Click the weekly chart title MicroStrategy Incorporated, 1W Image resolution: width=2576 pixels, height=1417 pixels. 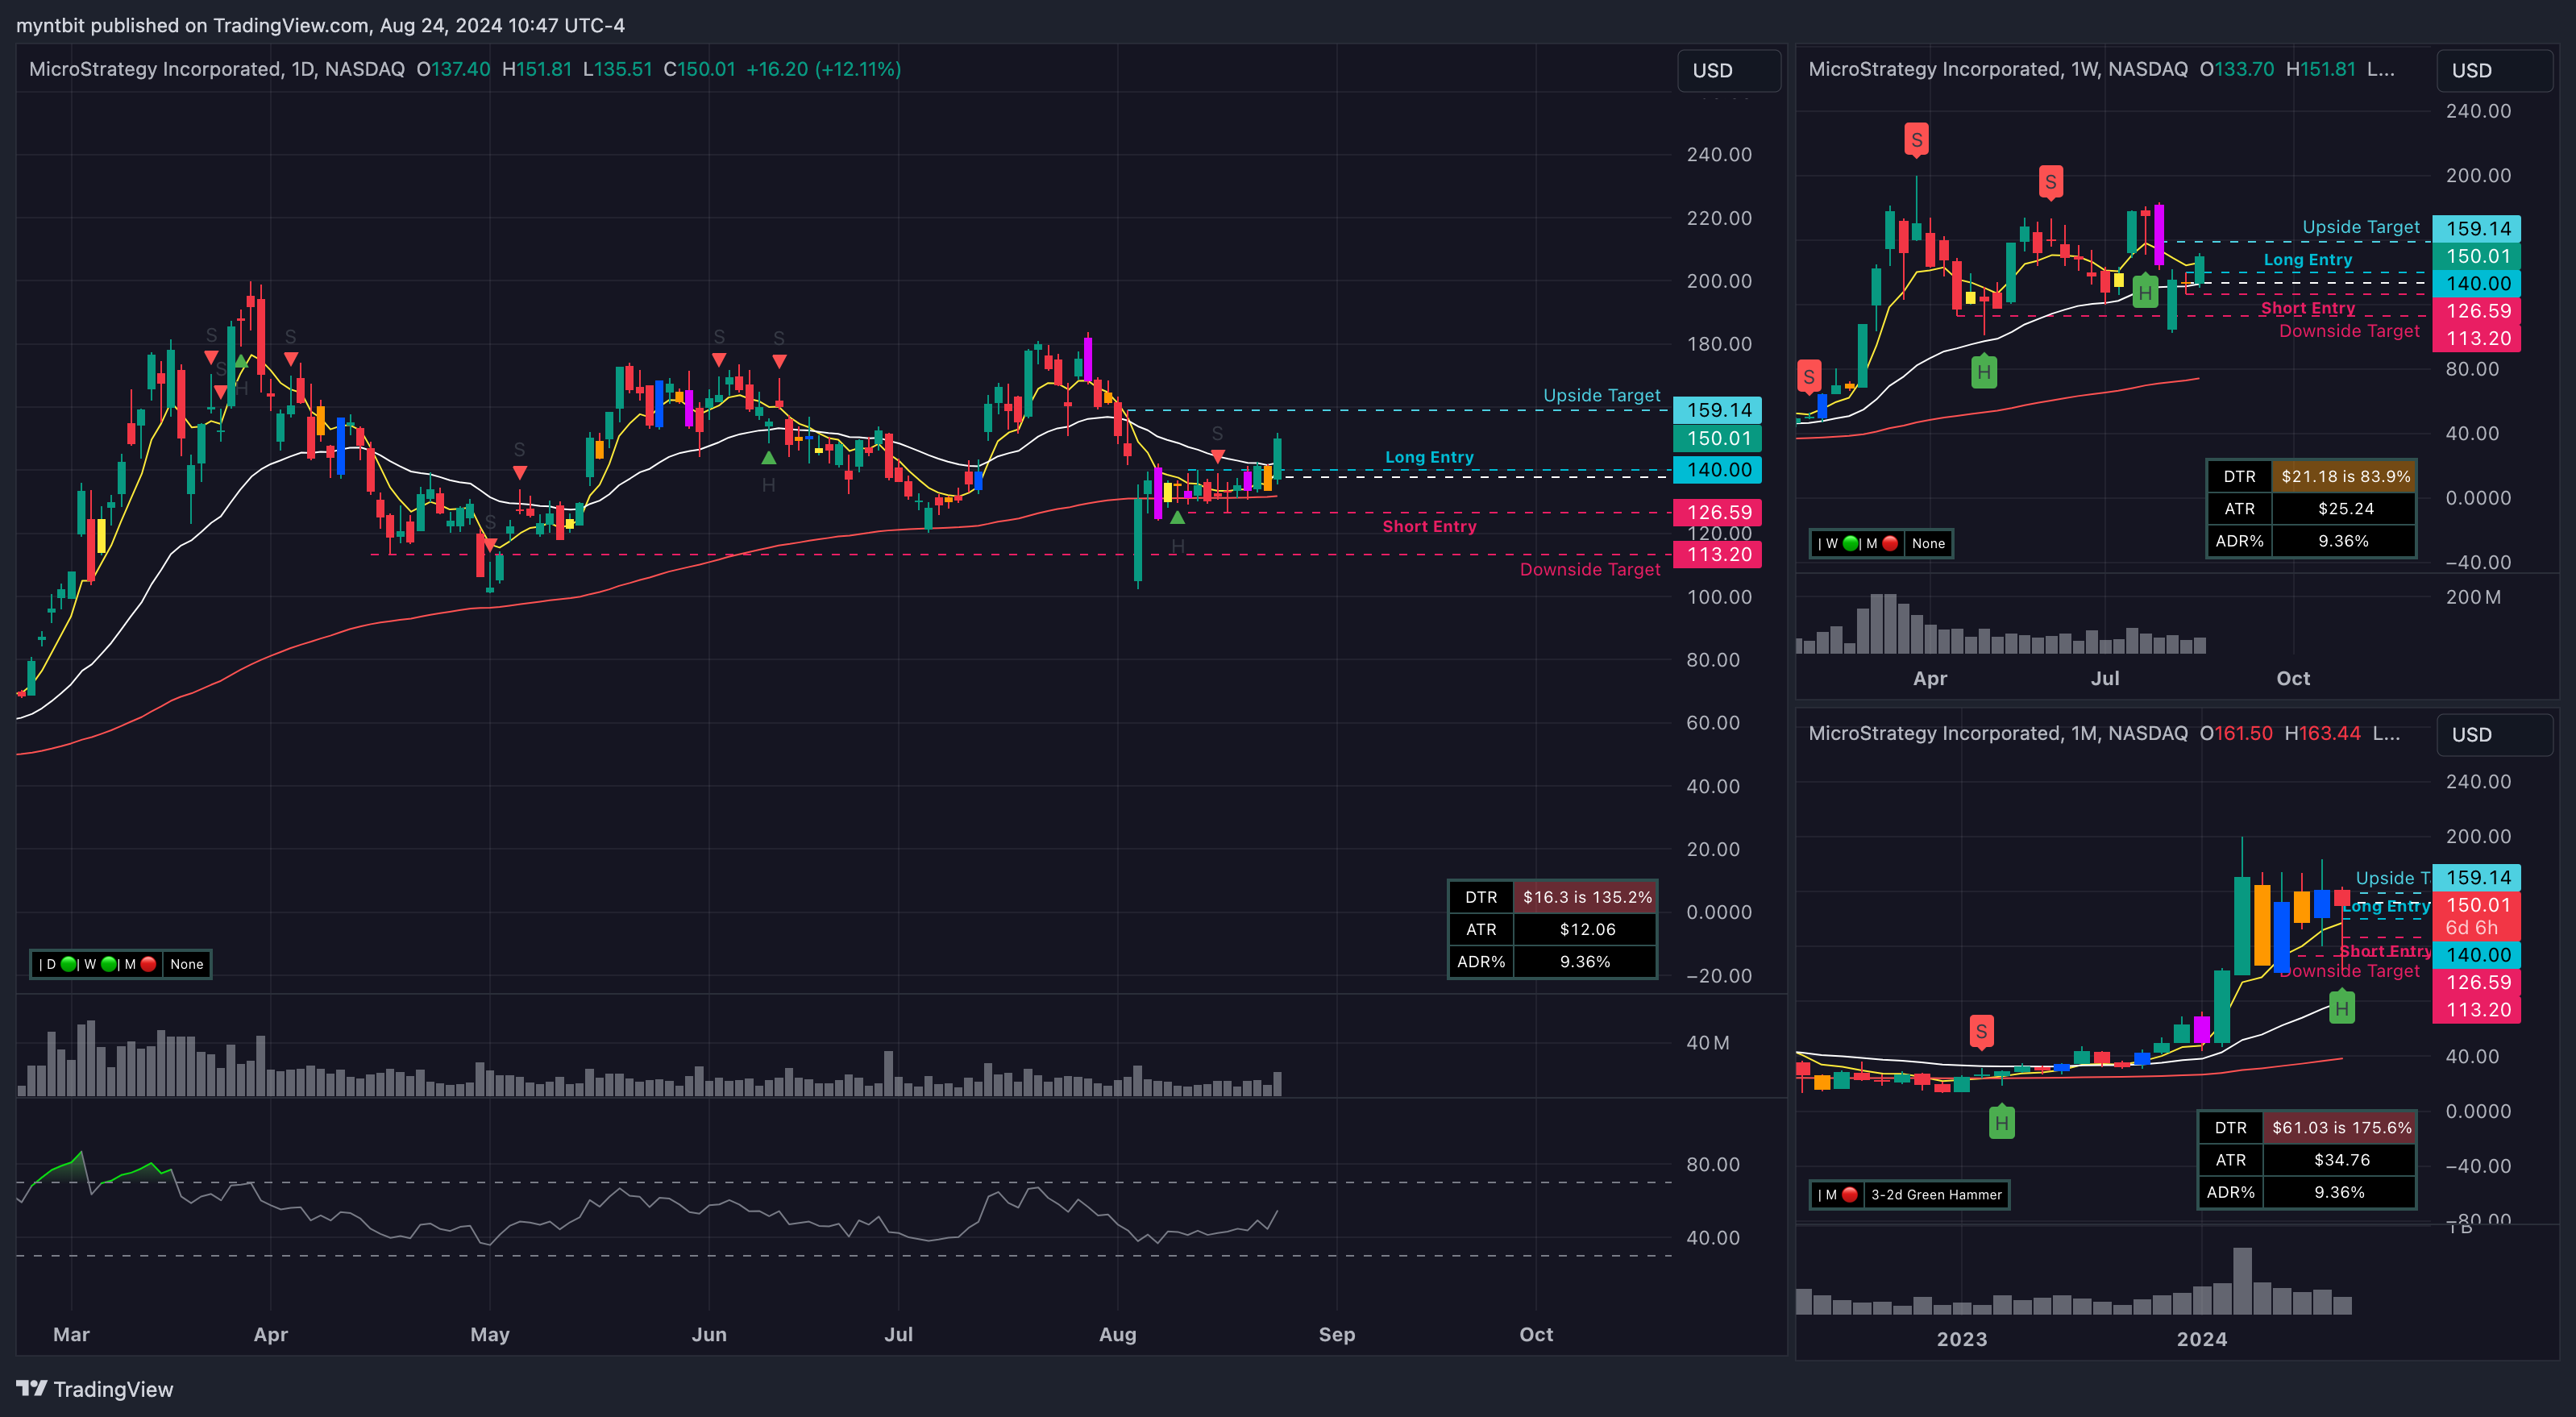[1997, 69]
